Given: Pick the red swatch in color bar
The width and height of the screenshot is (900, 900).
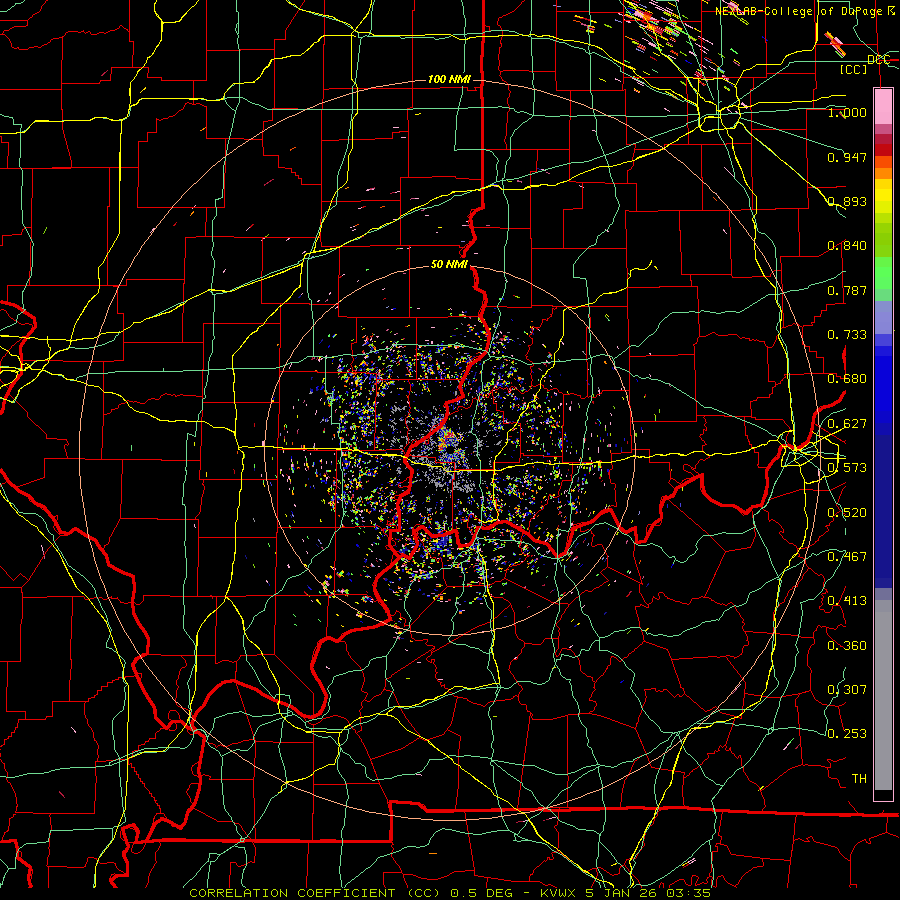Looking at the screenshot, I should [883, 150].
